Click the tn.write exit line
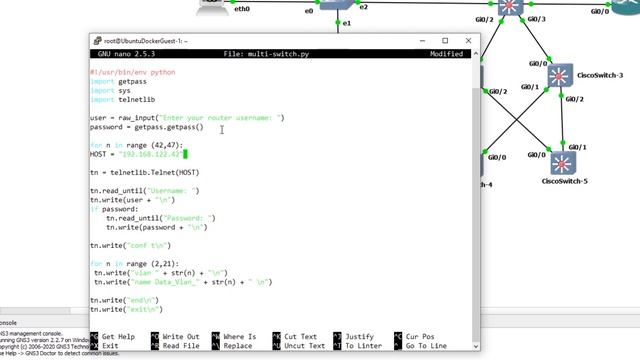 point(127,309)
